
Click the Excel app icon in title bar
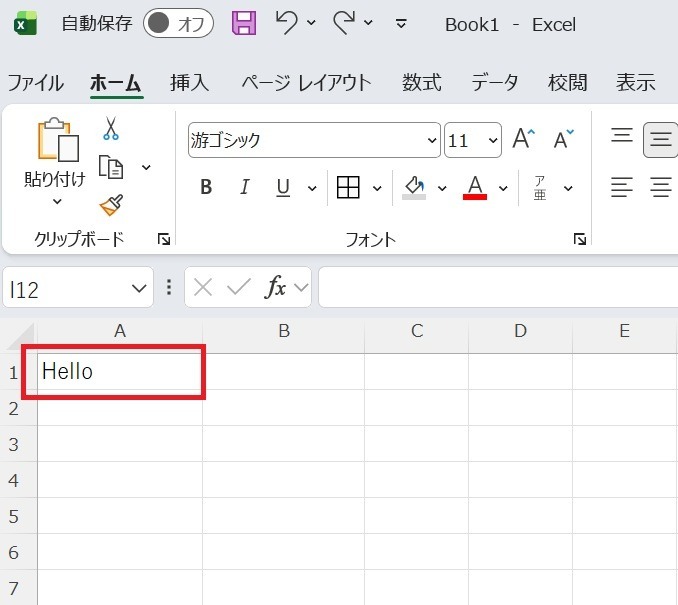(x=26, y=24)
